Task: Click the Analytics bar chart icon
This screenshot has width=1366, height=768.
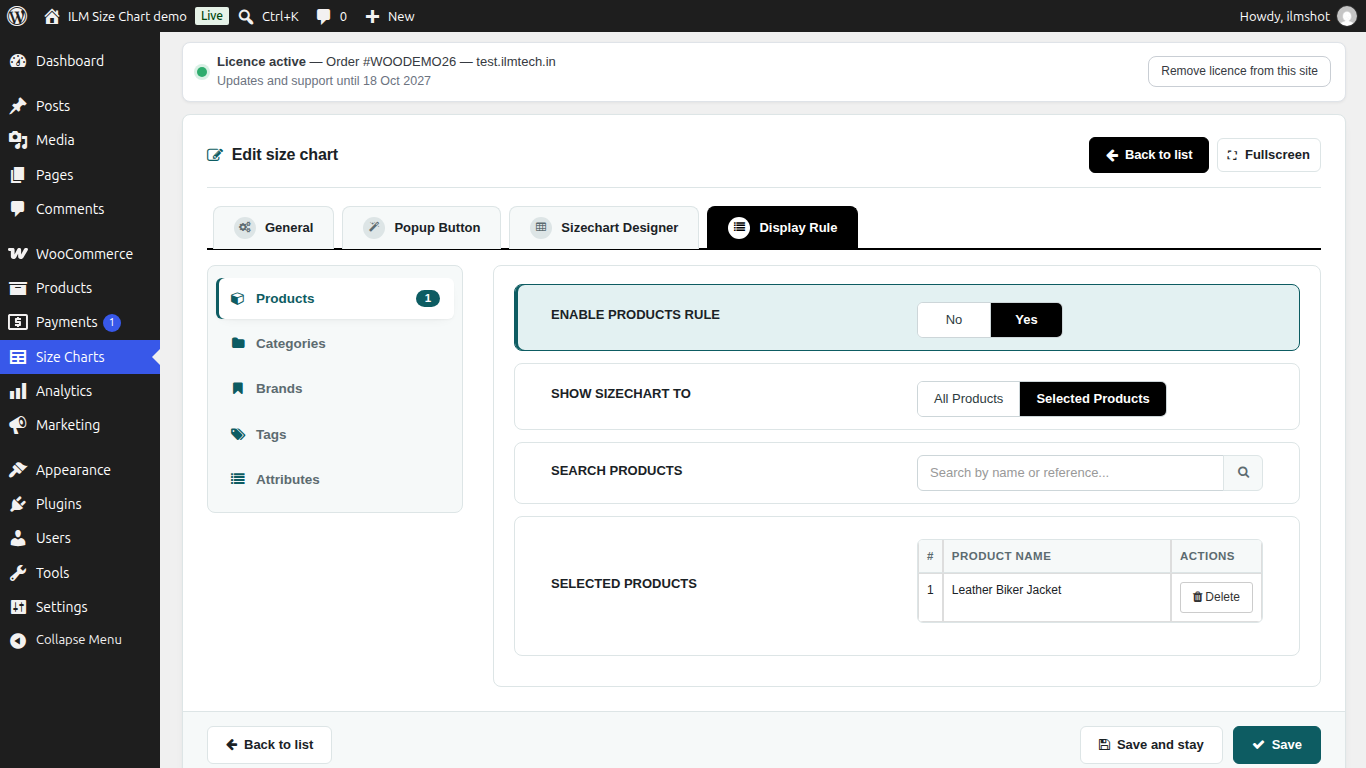Action: coord(18,391)
